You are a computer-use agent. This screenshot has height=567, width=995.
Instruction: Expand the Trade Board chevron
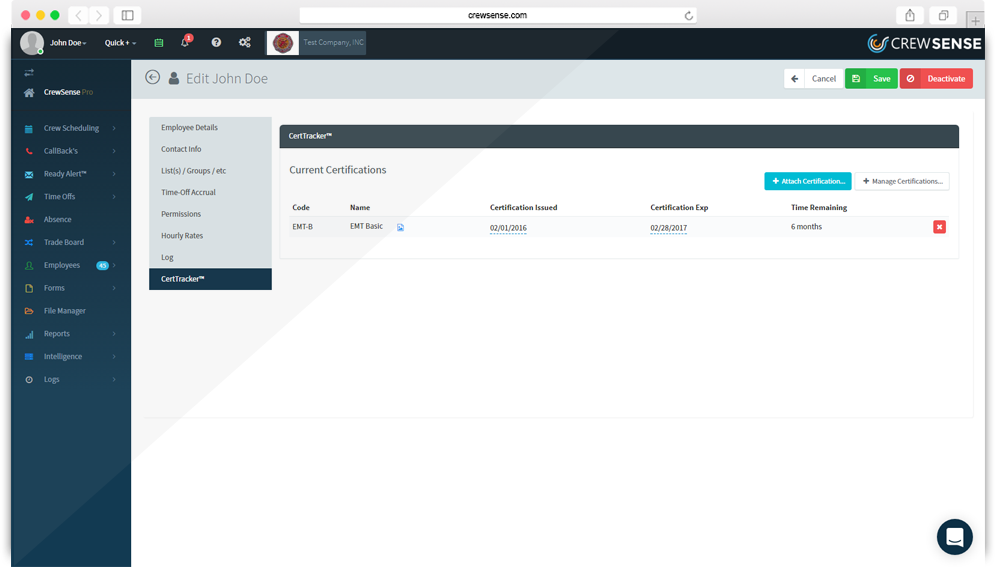(x=114, y=242)
